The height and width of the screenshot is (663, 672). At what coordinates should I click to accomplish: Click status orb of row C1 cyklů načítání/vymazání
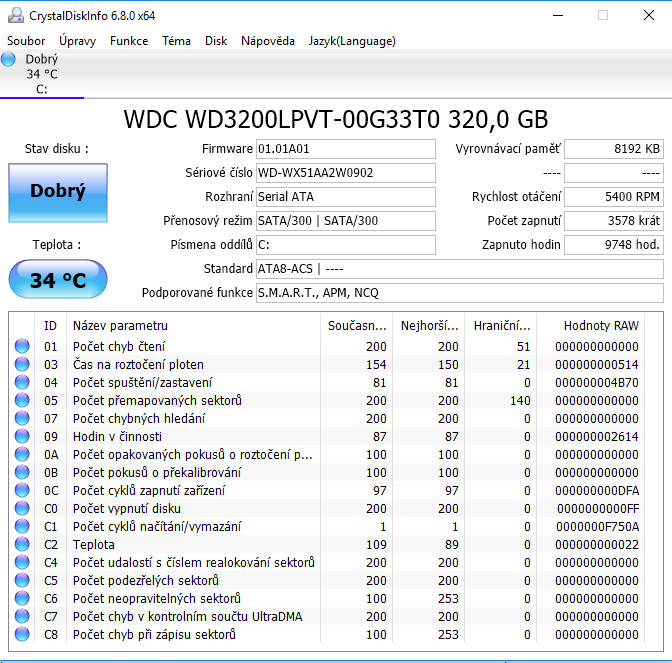[x=22, y=526]
